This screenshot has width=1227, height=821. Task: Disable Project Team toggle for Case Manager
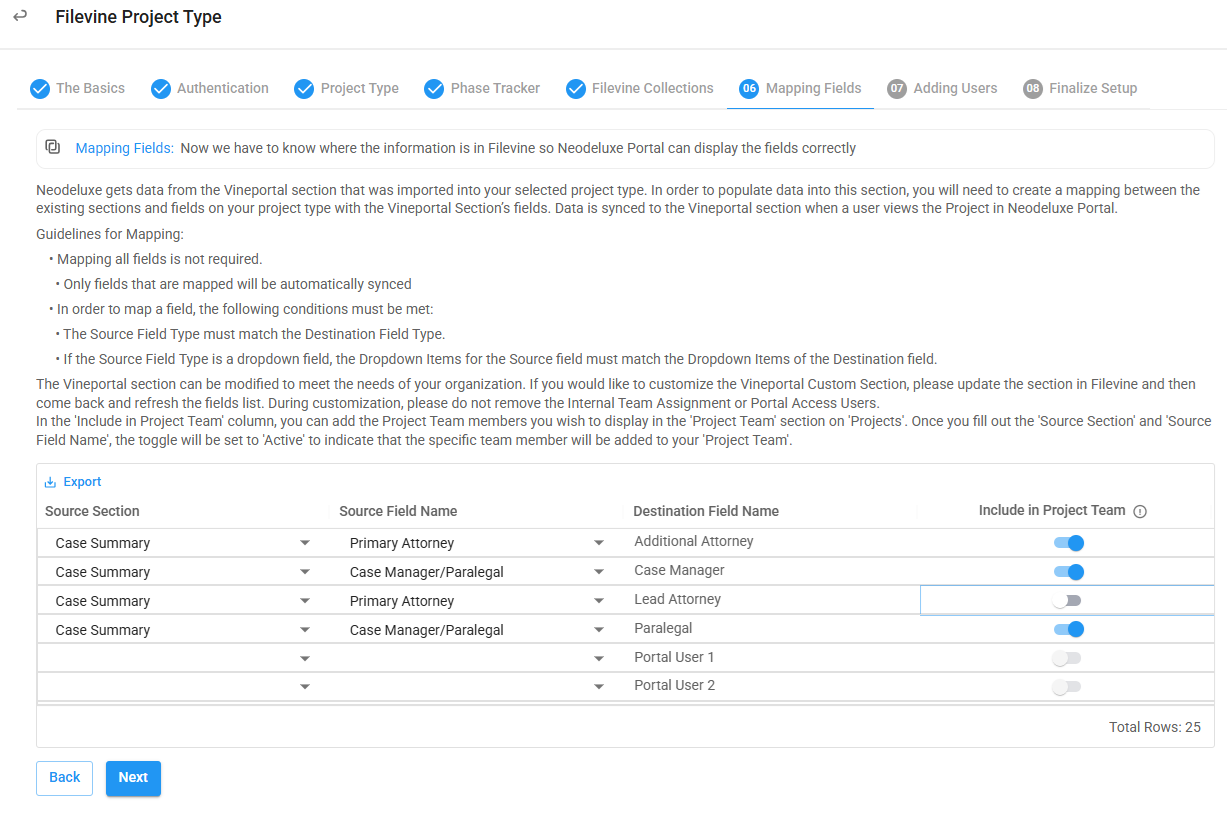(1068, 572)
